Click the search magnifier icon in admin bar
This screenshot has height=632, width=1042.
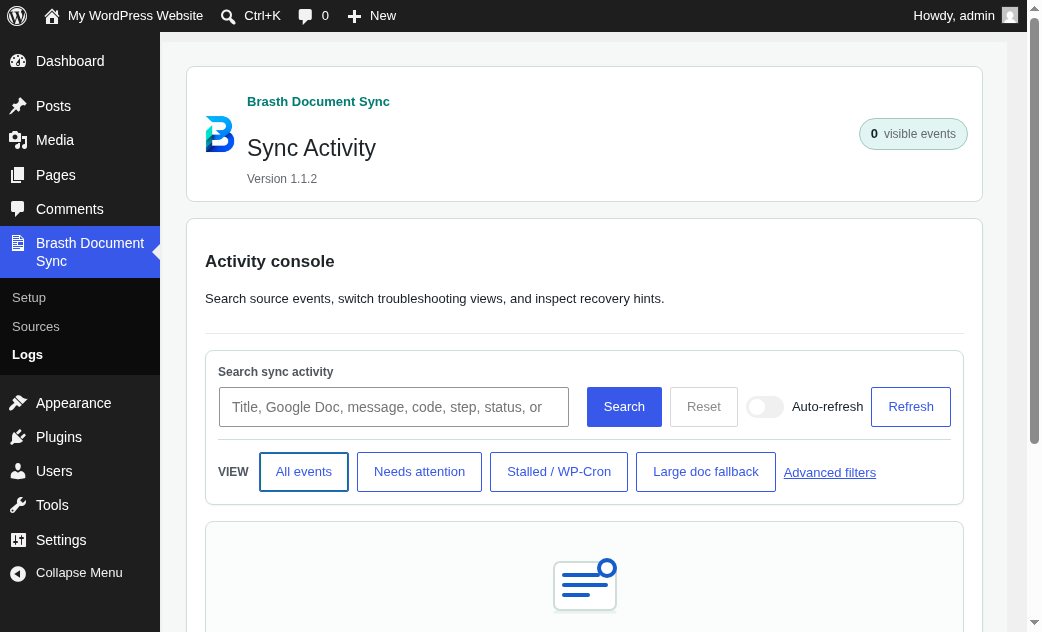tap(228, 16)
